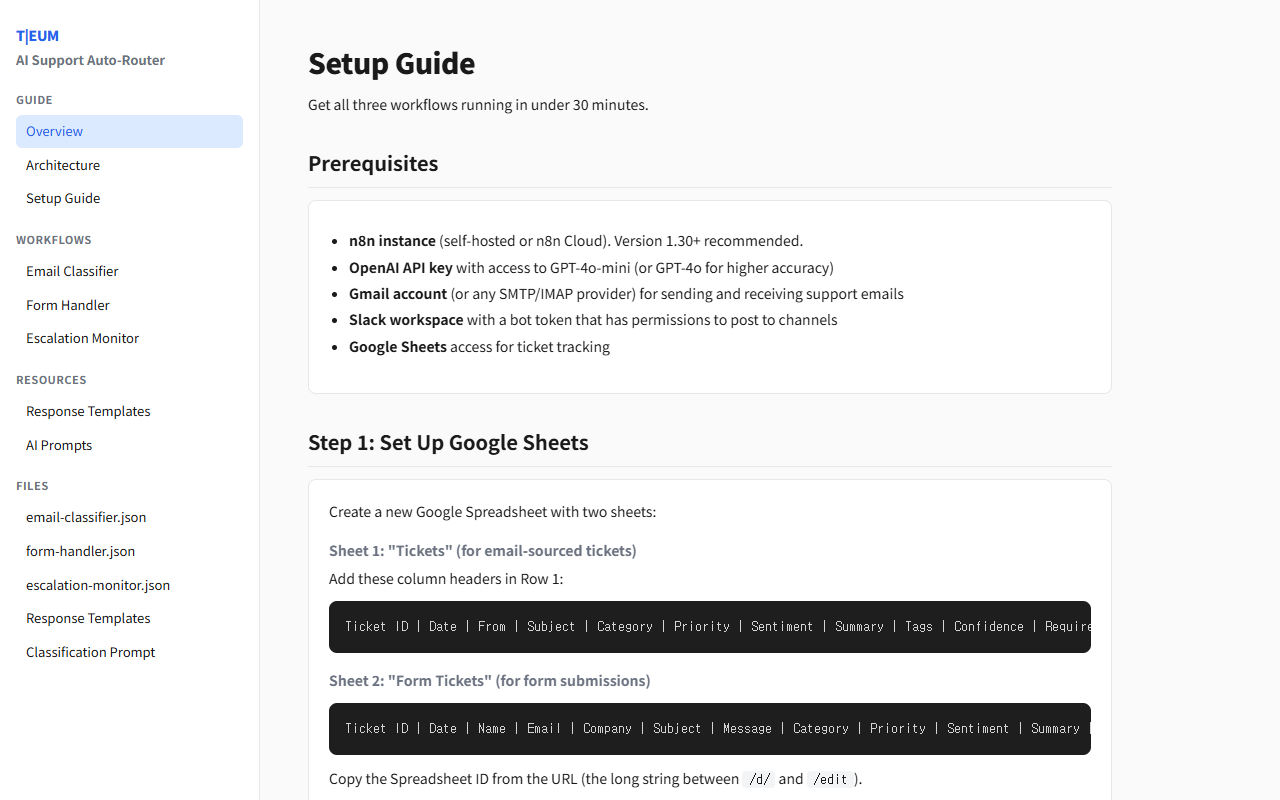Viewport: 1280px width, 800px height.
Task: View the Escalation Monitor workflow
Action: point(82,338)
